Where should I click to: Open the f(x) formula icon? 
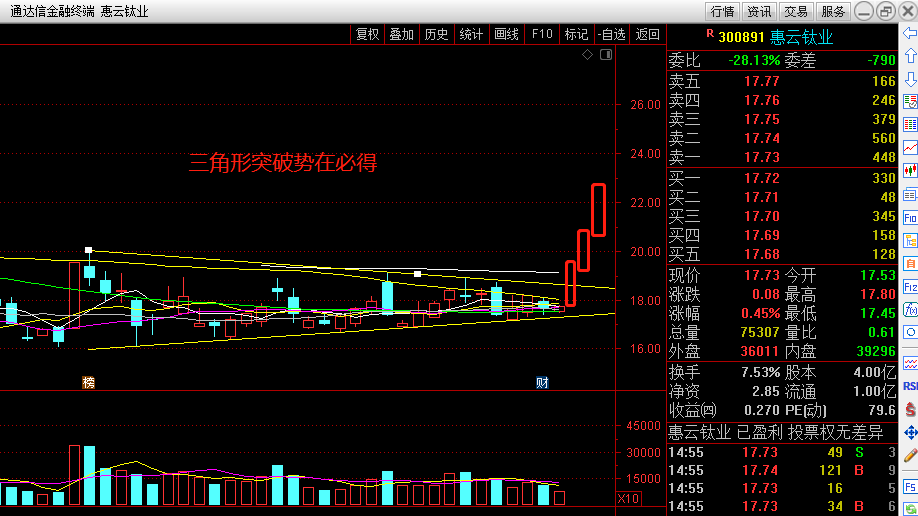coord(910,309)
